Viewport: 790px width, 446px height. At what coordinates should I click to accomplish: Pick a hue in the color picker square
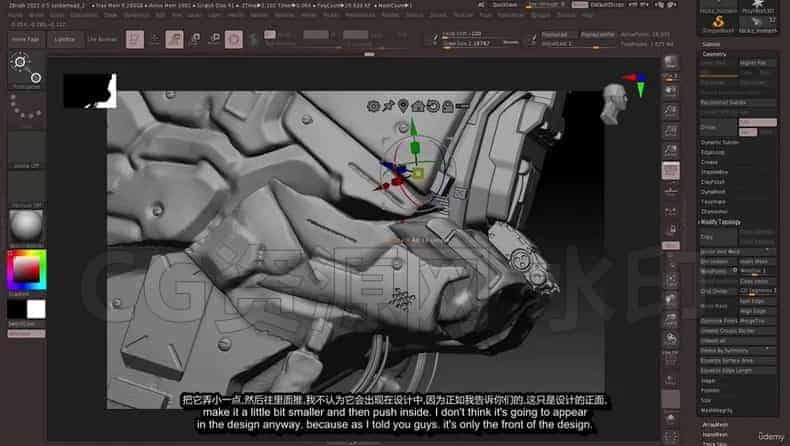coord(26,270)
